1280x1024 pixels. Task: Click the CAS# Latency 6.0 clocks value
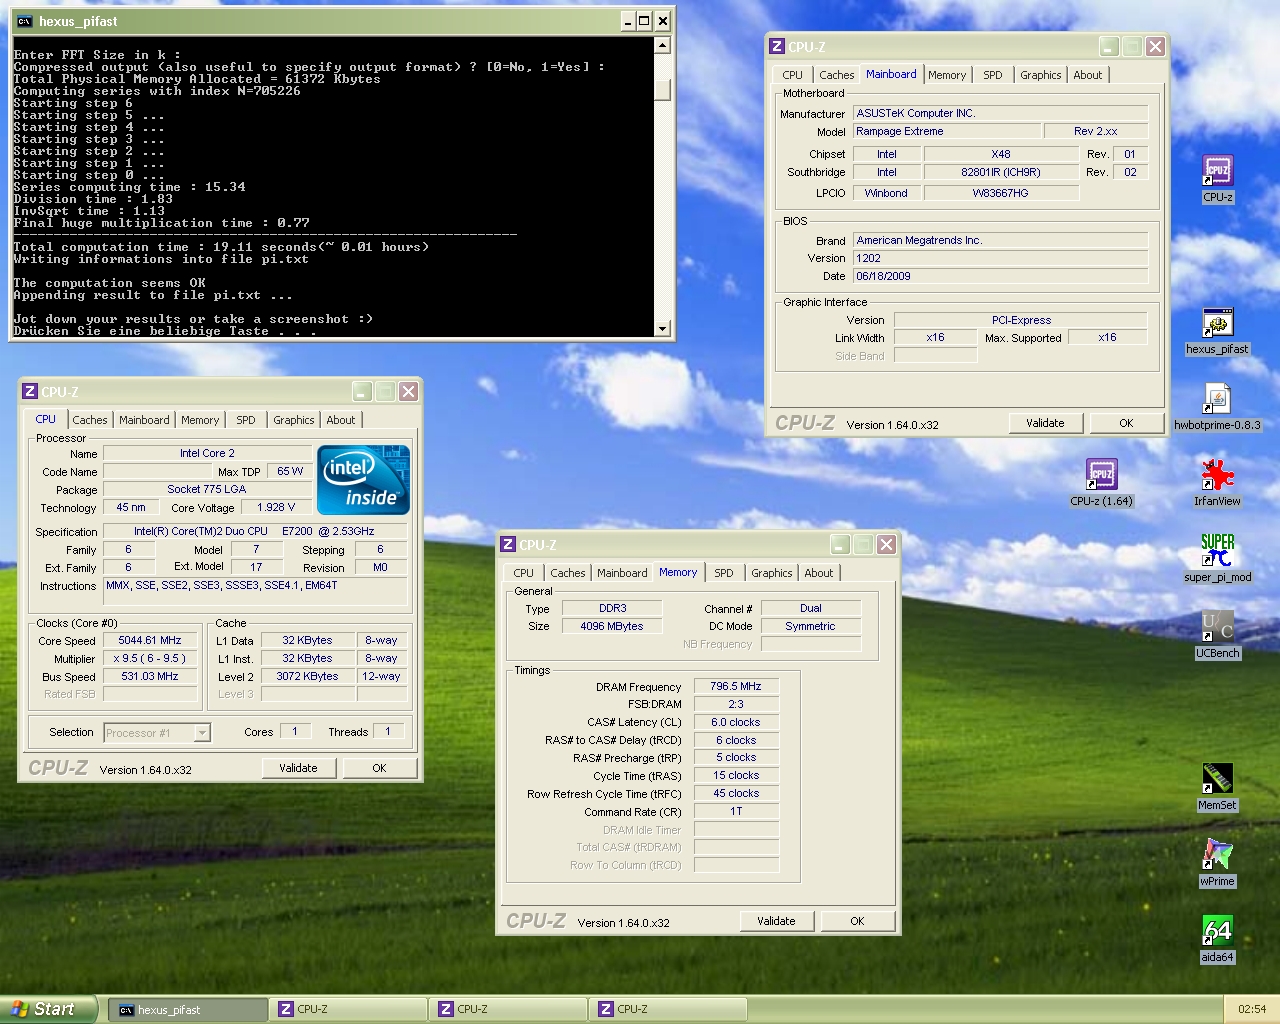click(x=736, y=723)
